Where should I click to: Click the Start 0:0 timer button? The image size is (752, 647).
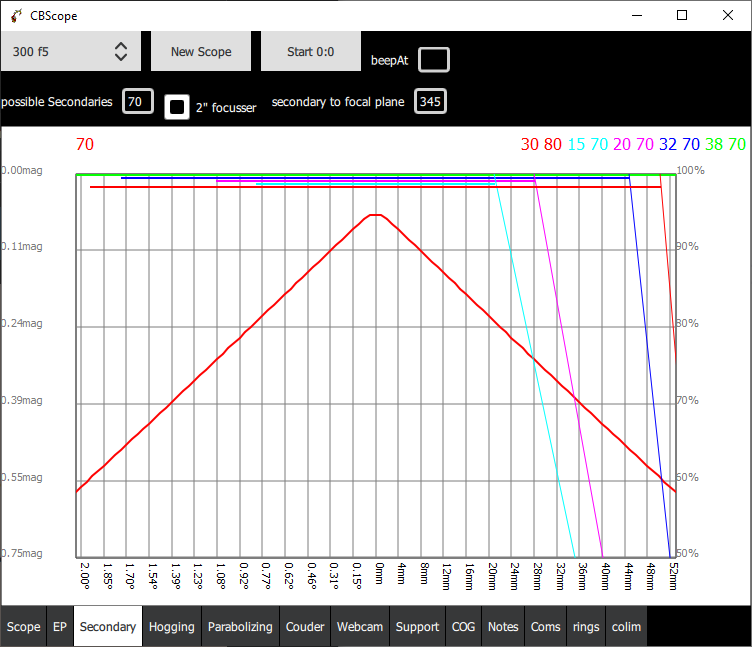click(x=311, y=51)
